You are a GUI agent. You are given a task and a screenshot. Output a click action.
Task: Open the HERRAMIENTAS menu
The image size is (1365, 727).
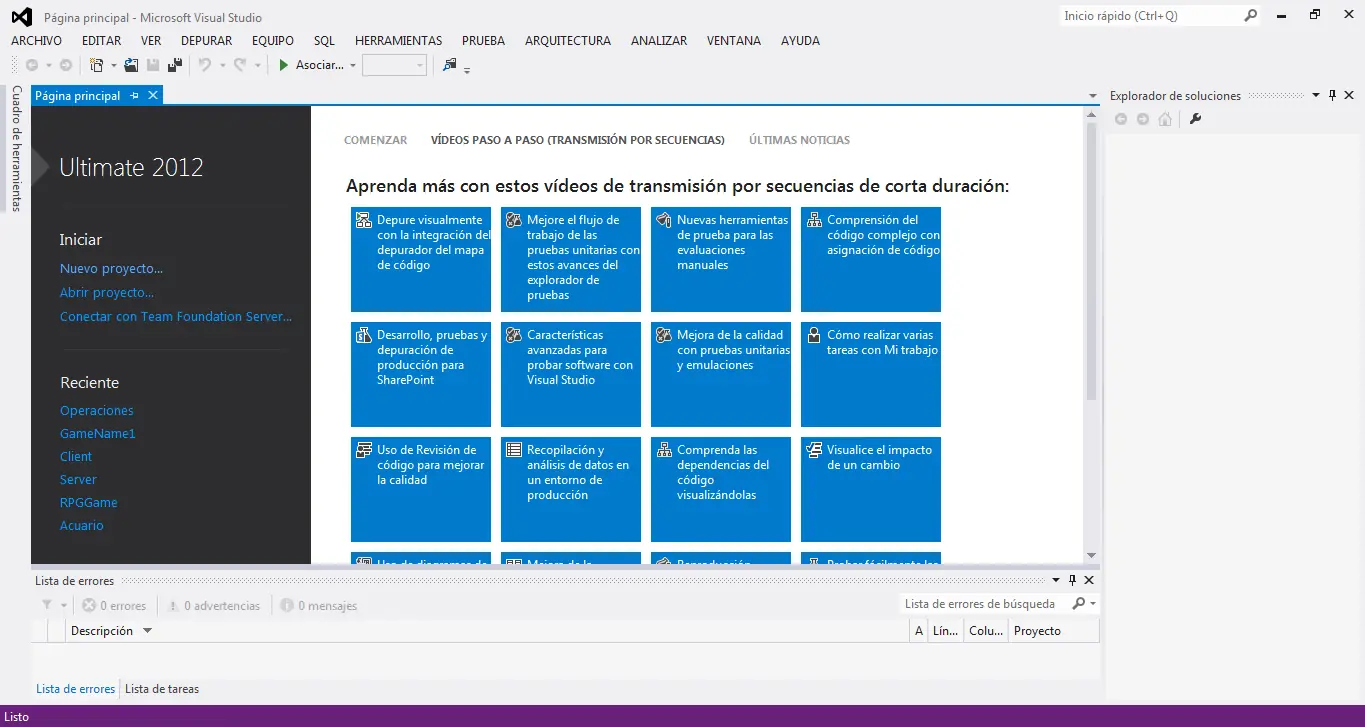[398, 41]
